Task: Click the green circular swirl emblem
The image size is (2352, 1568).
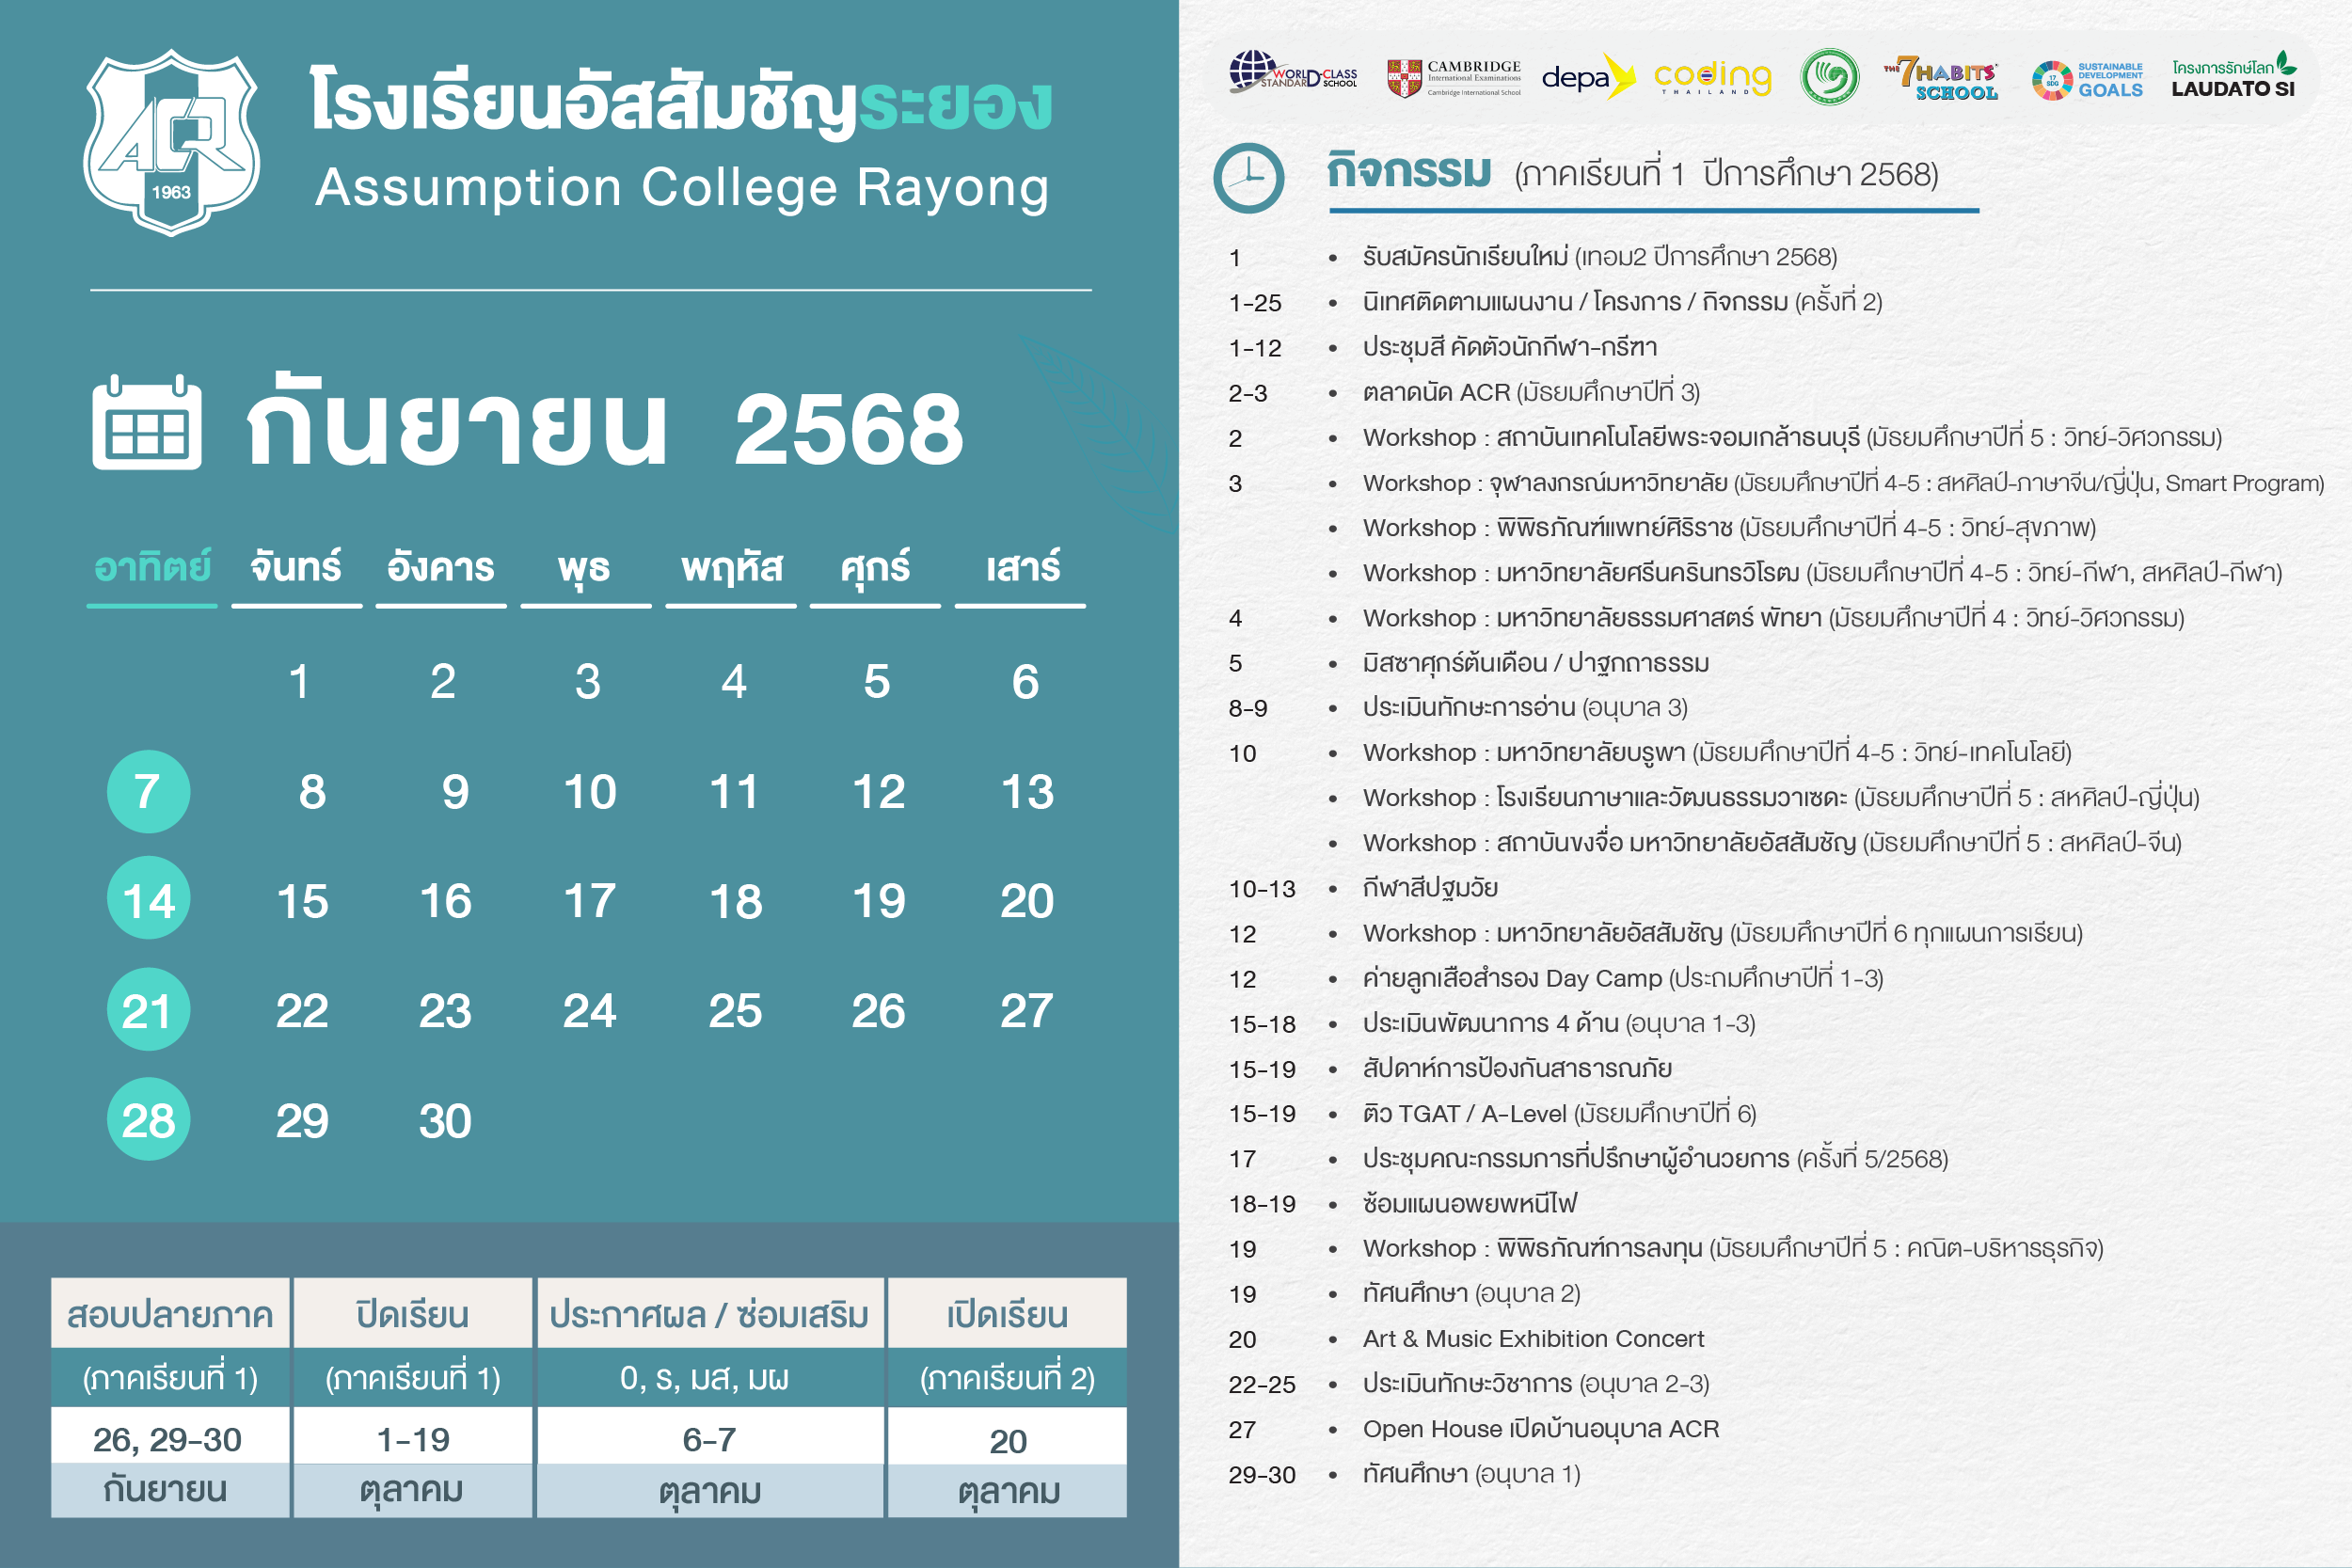Action: 1829,77
